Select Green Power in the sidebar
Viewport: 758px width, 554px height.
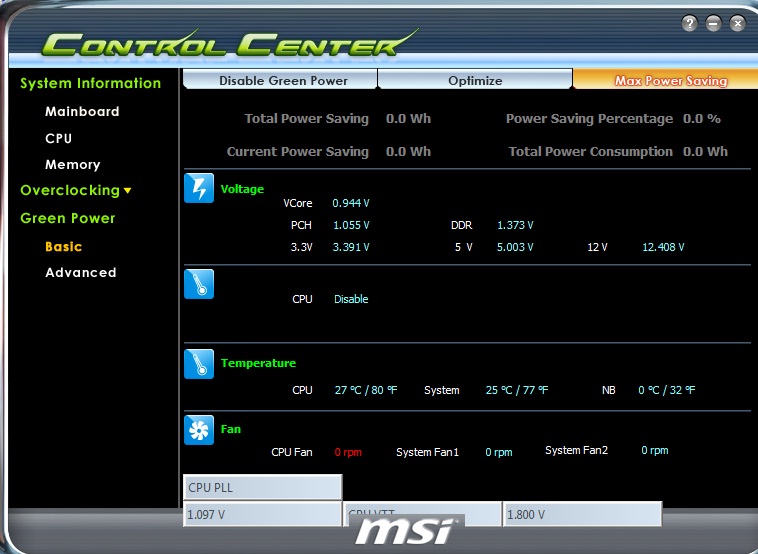[x=68, y=218]
